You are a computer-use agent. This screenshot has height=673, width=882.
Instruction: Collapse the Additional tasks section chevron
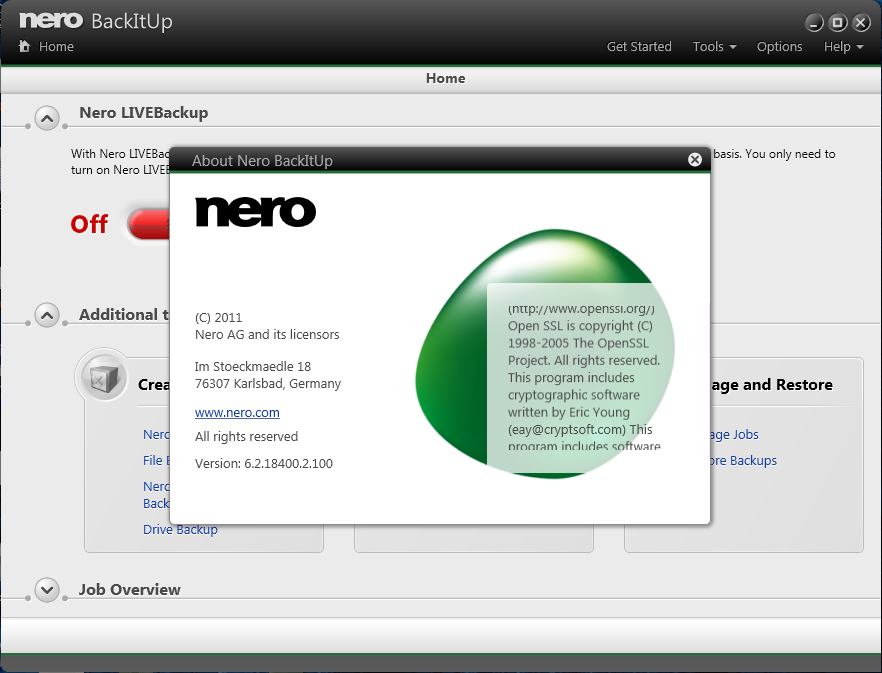coord(47,315)
